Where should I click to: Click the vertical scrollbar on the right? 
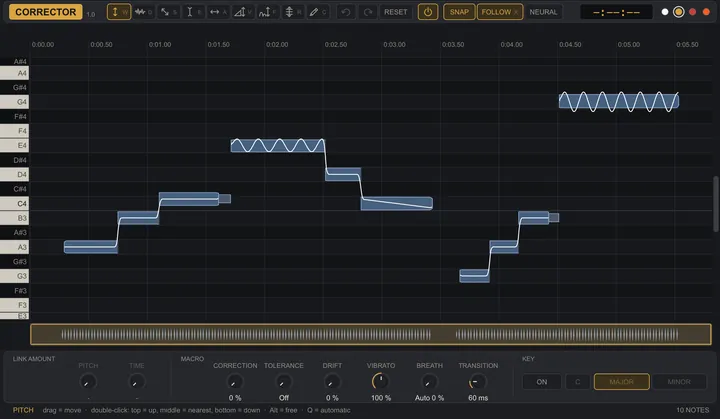(716, 204)
